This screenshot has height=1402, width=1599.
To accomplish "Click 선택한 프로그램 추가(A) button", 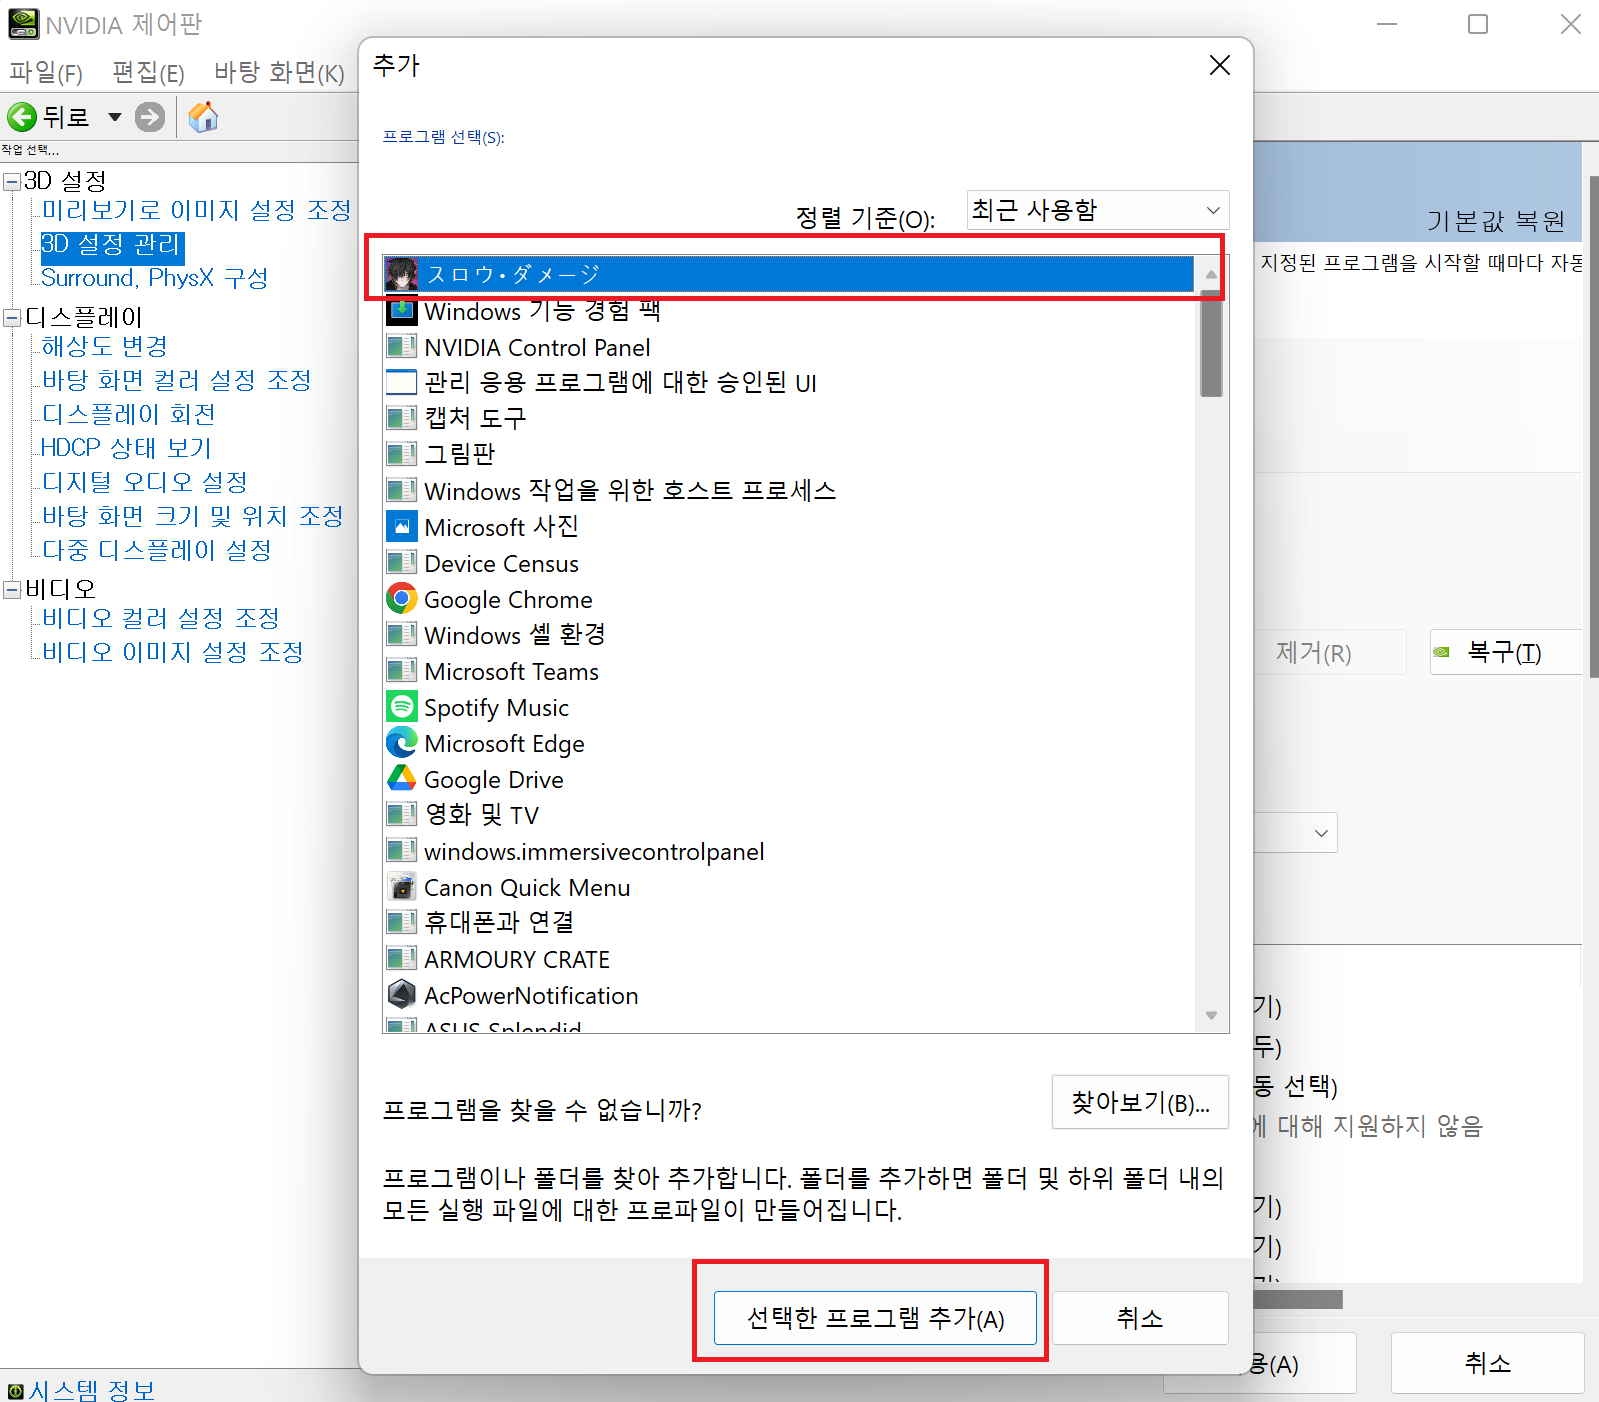I will [875, 1318].
